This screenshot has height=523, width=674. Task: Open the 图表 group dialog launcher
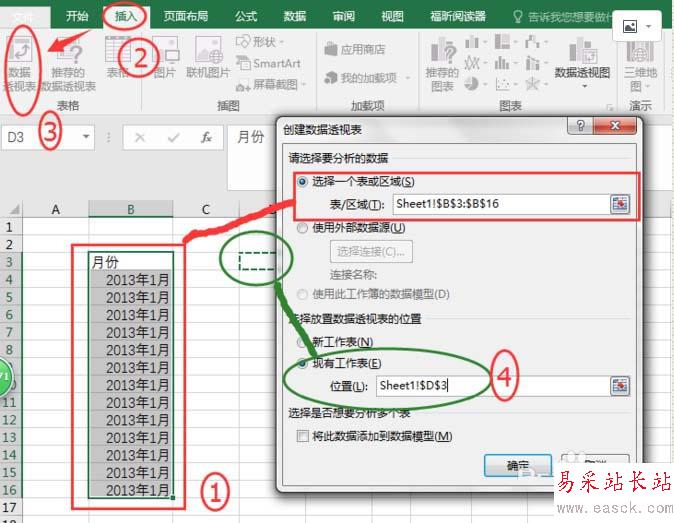tap(609, 107)
